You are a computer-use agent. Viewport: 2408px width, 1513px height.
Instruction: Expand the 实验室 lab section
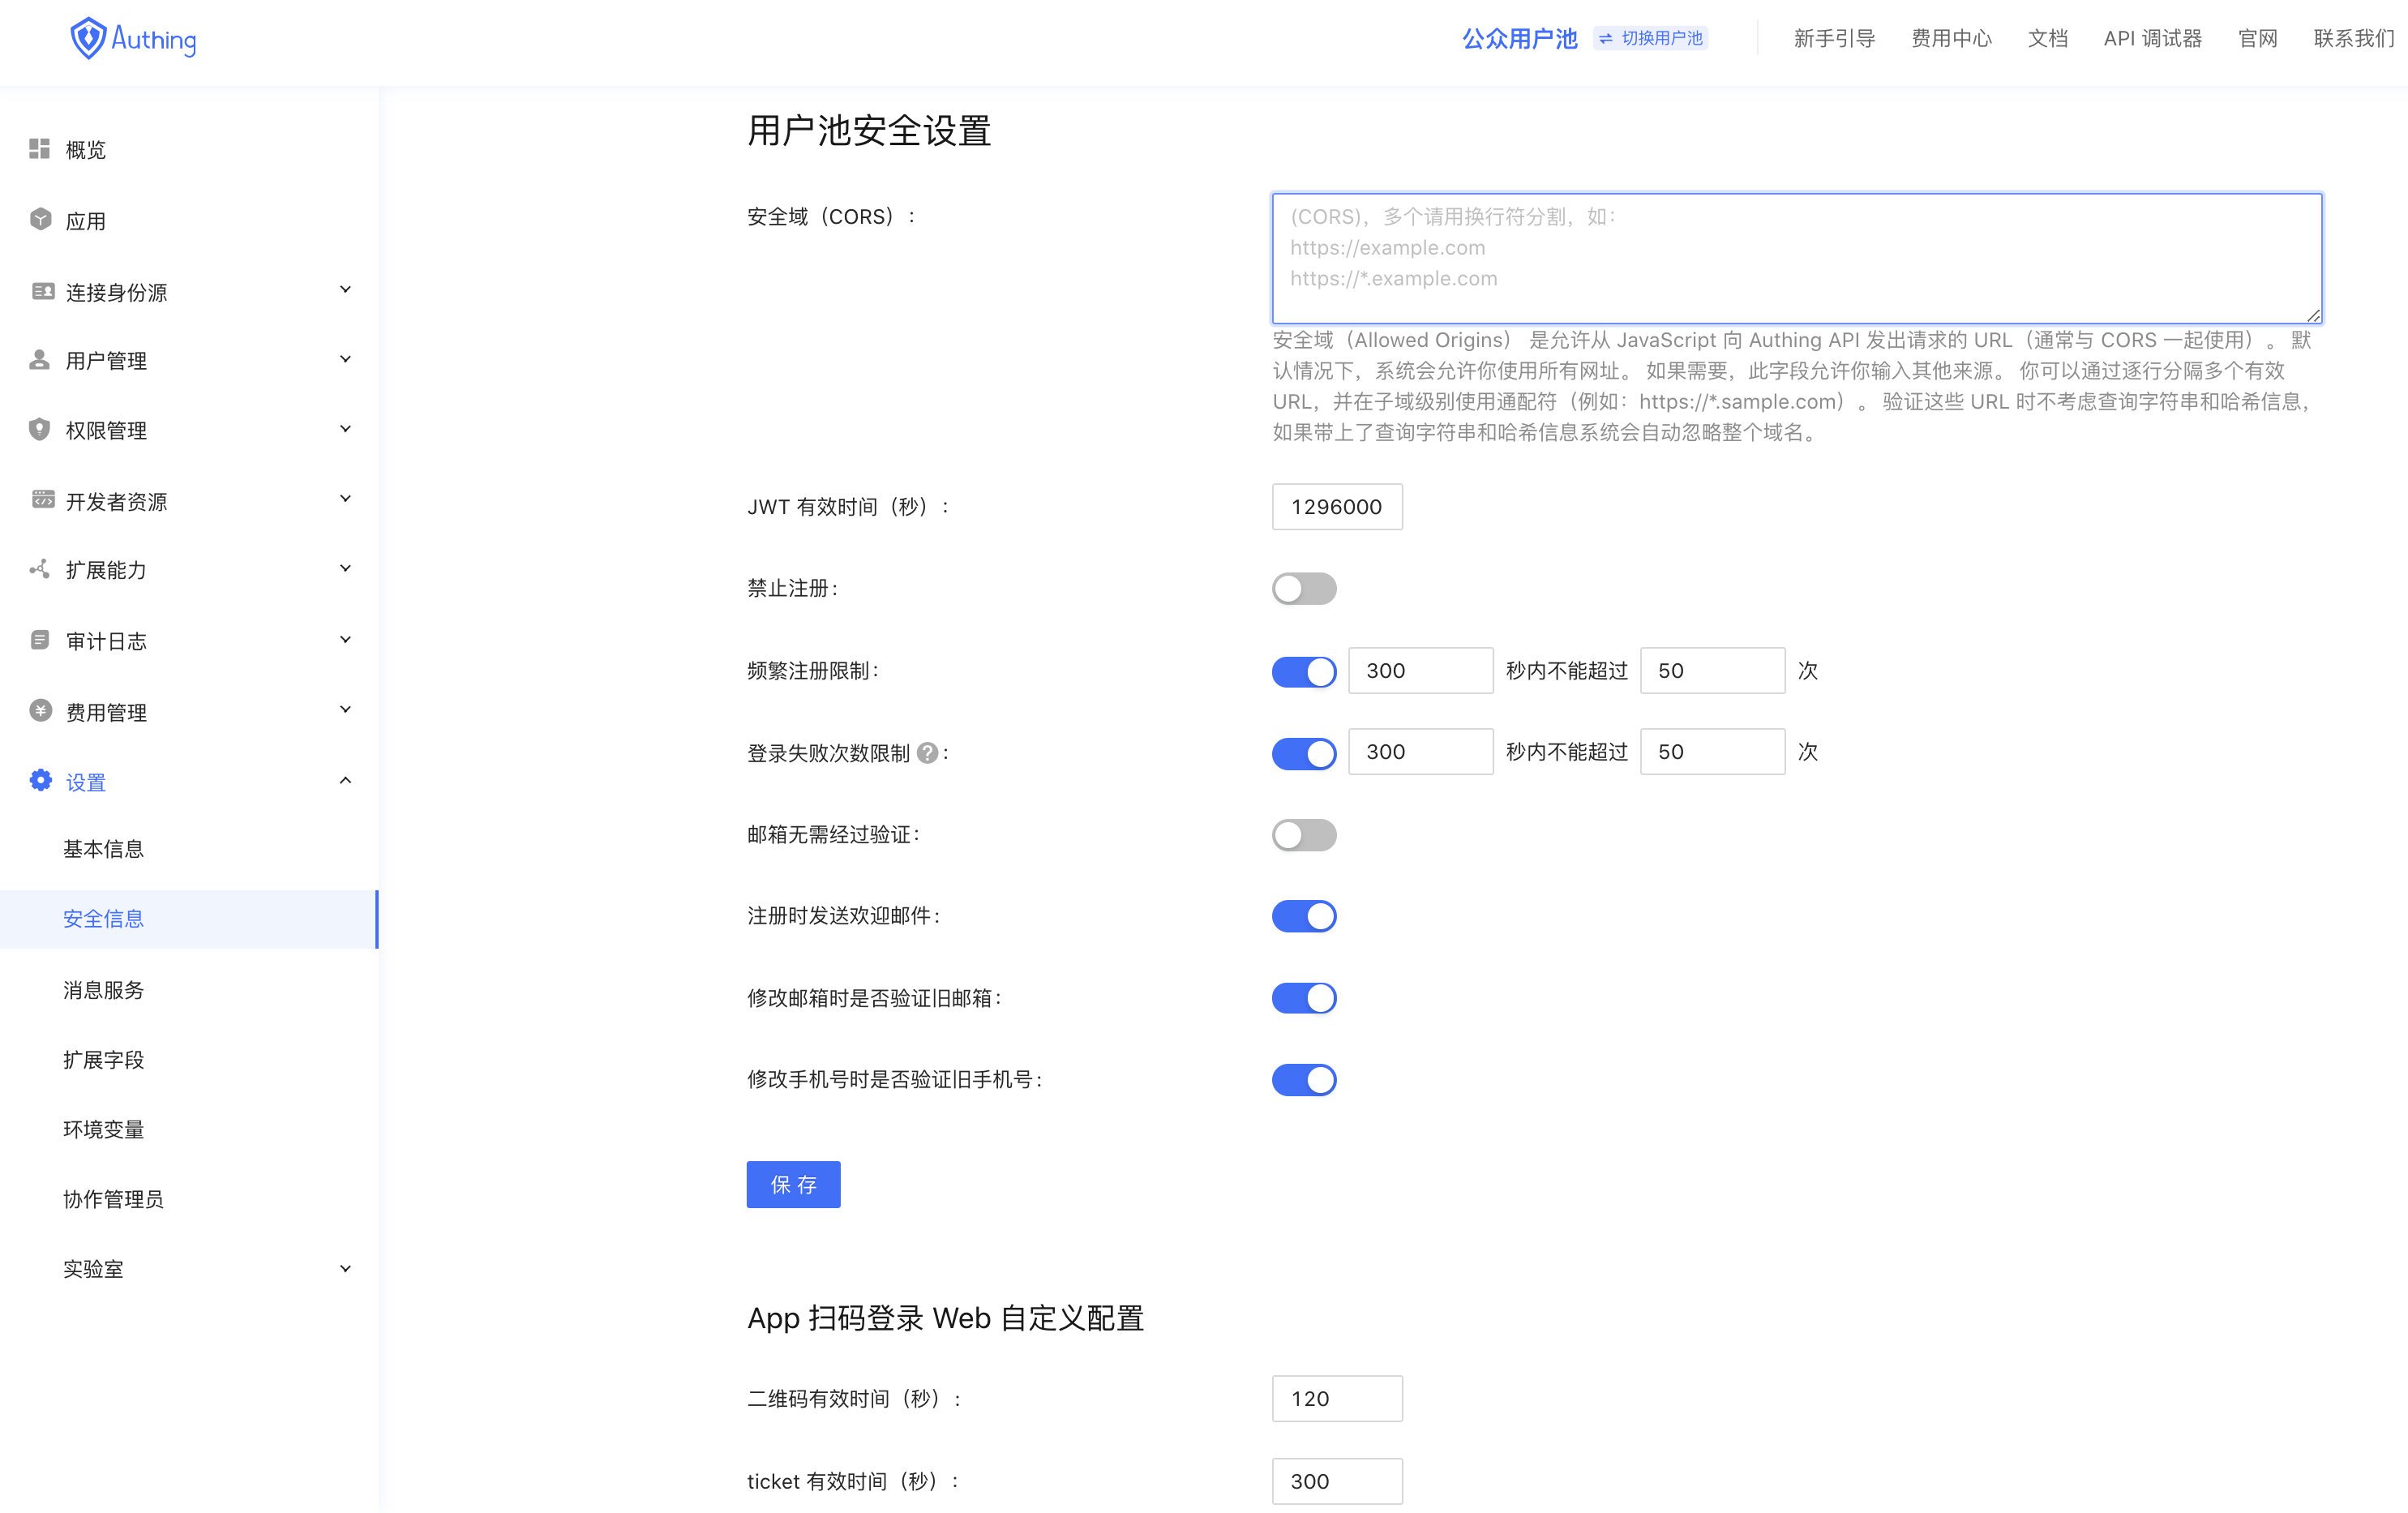point(345,1267)
